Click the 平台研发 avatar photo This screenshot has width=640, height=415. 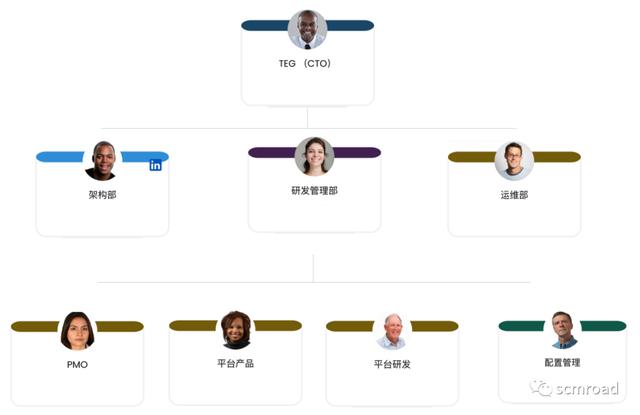click(x=392, y=331)
